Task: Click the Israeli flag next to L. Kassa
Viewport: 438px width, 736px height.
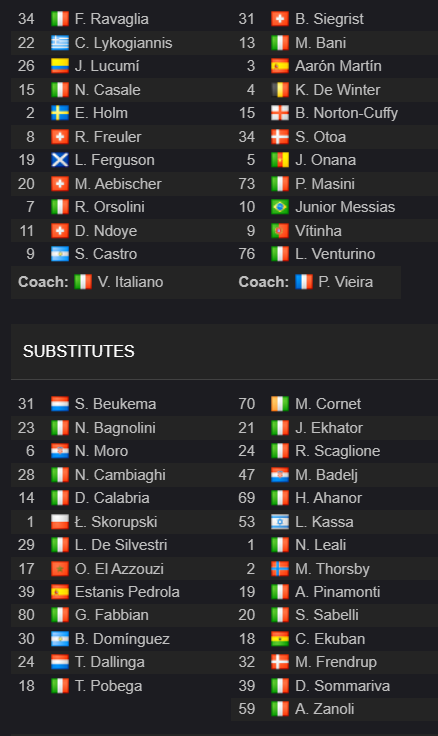Action: point(280,521)
